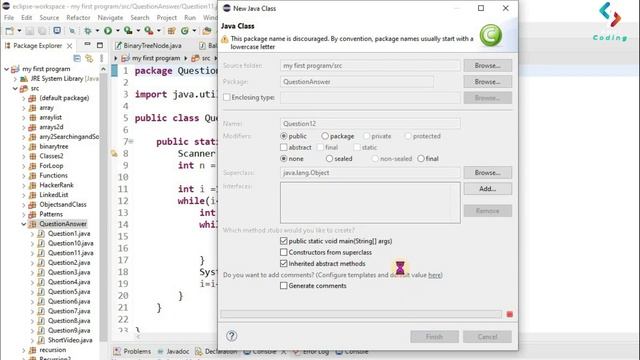Open the File menu
Viewport: 640px width, 360px height.
pyautogui.click(x=9, y=18)
